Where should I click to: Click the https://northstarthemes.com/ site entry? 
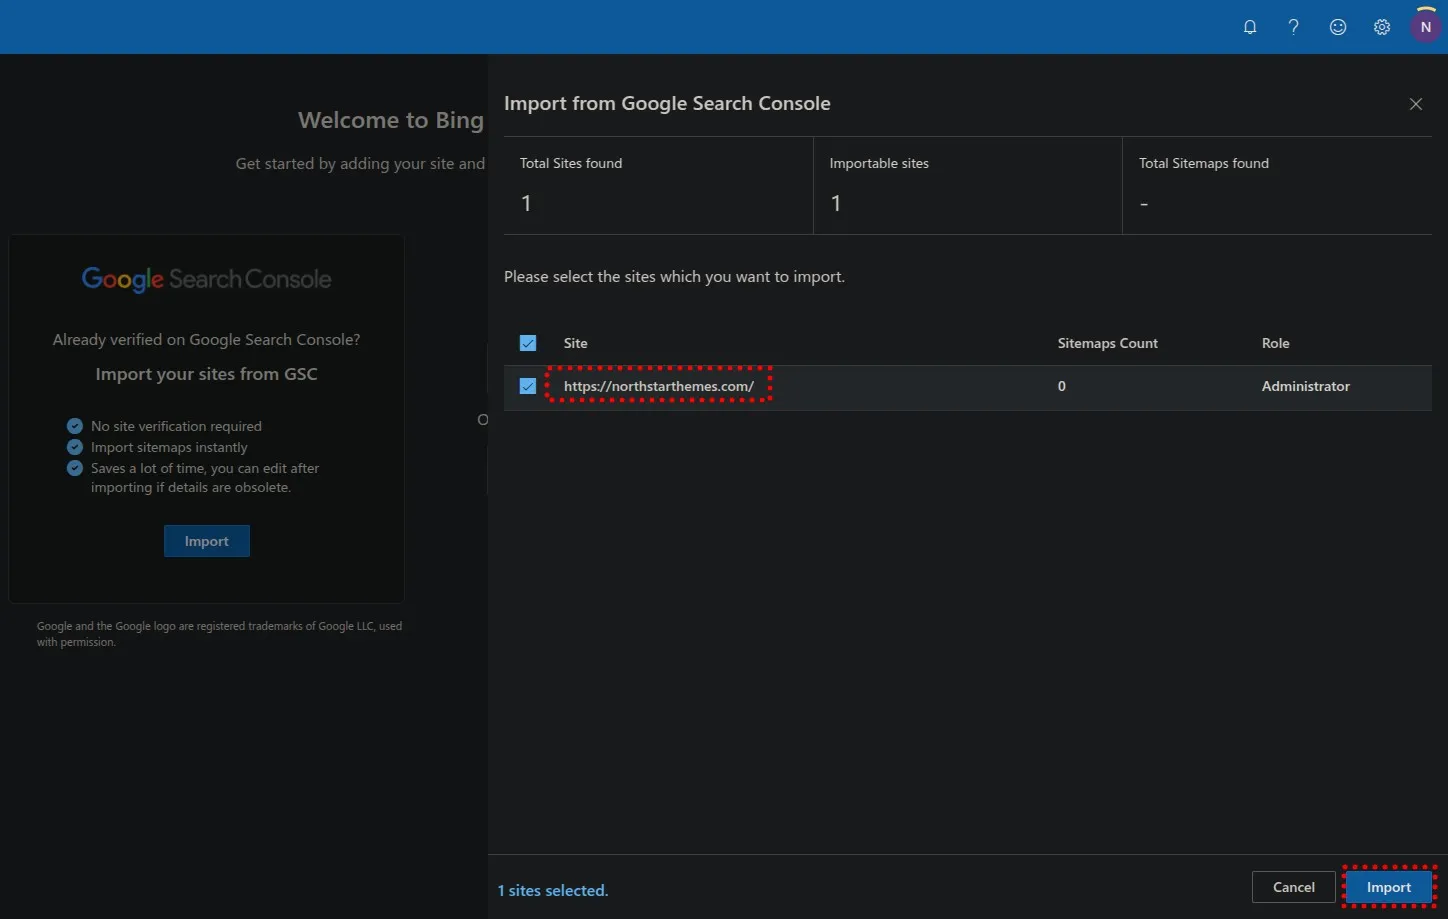659,386
